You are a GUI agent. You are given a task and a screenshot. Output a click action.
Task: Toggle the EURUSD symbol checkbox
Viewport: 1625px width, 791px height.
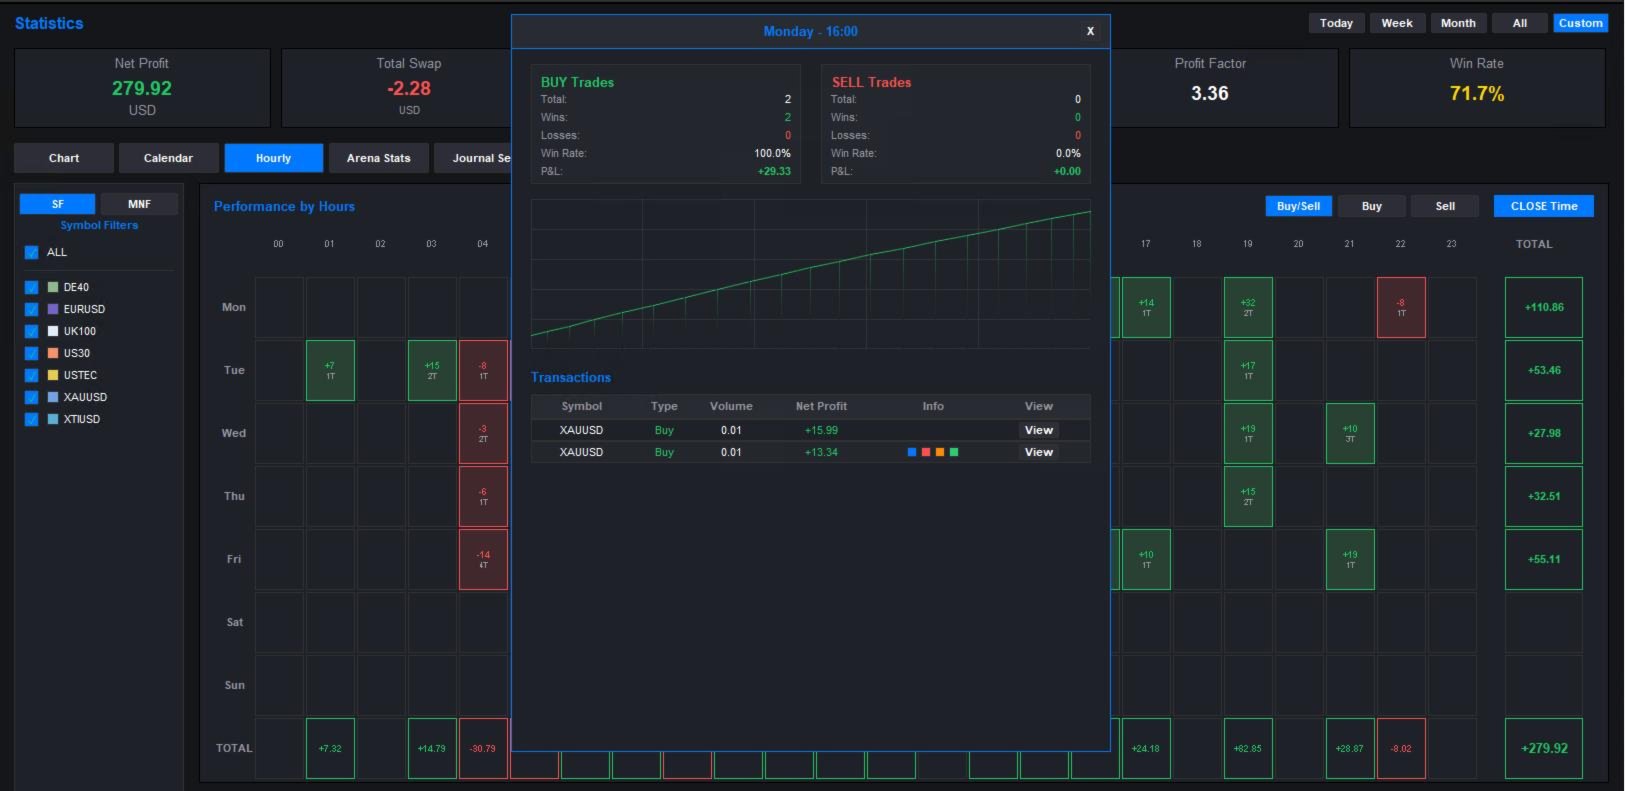pyautogui.click(x=31, y=309)
